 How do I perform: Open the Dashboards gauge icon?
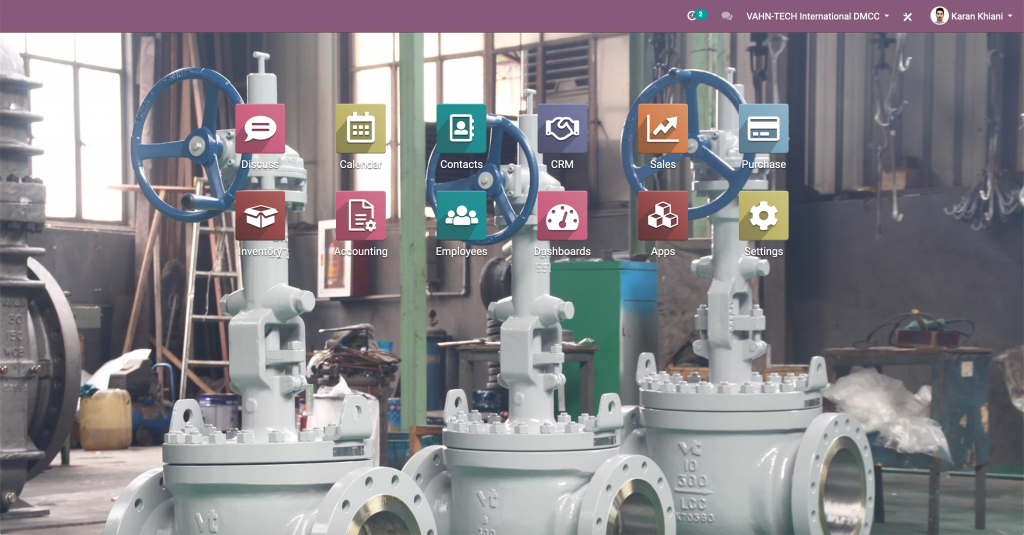tap(562, 216)
